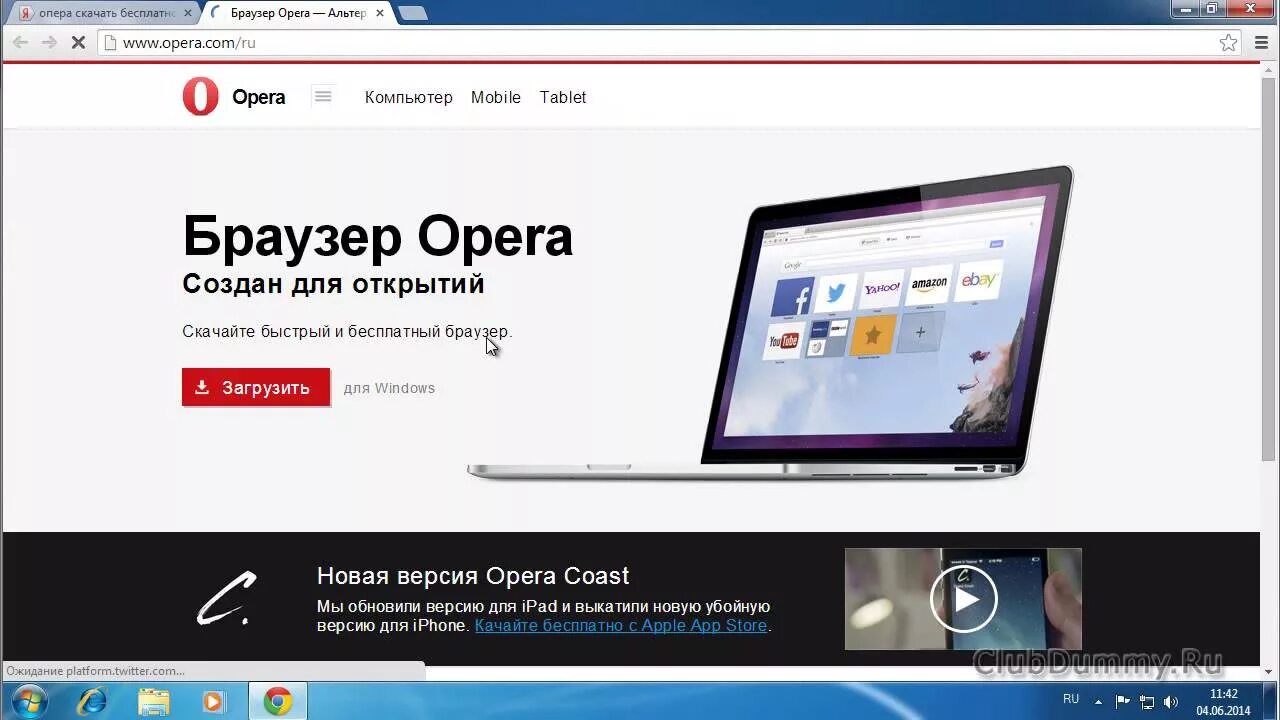The width and height of the screenshot is (1280, 720).
Task: Open the hamburger menu beside Opera logo
Action: (322, 96)
